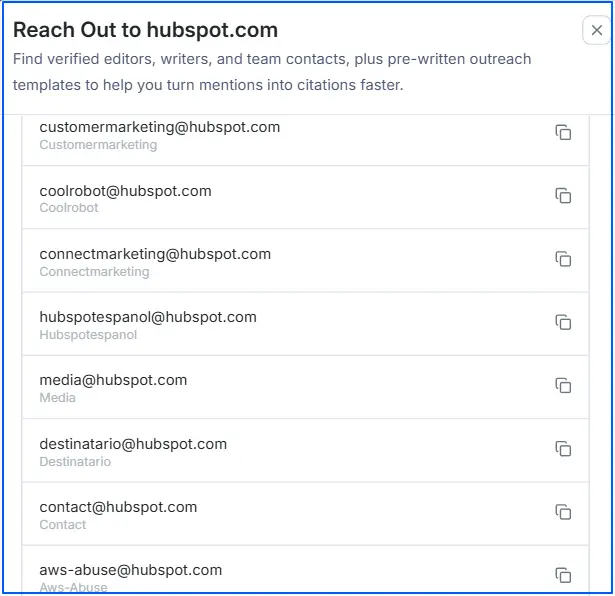Select the connectmarketing@hubspot.com email text
Image resolution: width=615 pixels, height=596 pixels.
click(x=155, y=254)
